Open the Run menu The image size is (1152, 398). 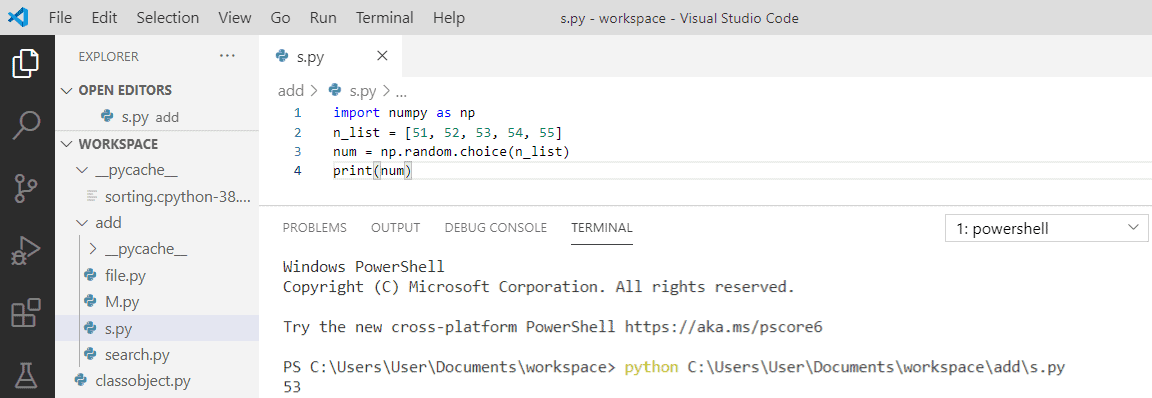tap(323, 17)
